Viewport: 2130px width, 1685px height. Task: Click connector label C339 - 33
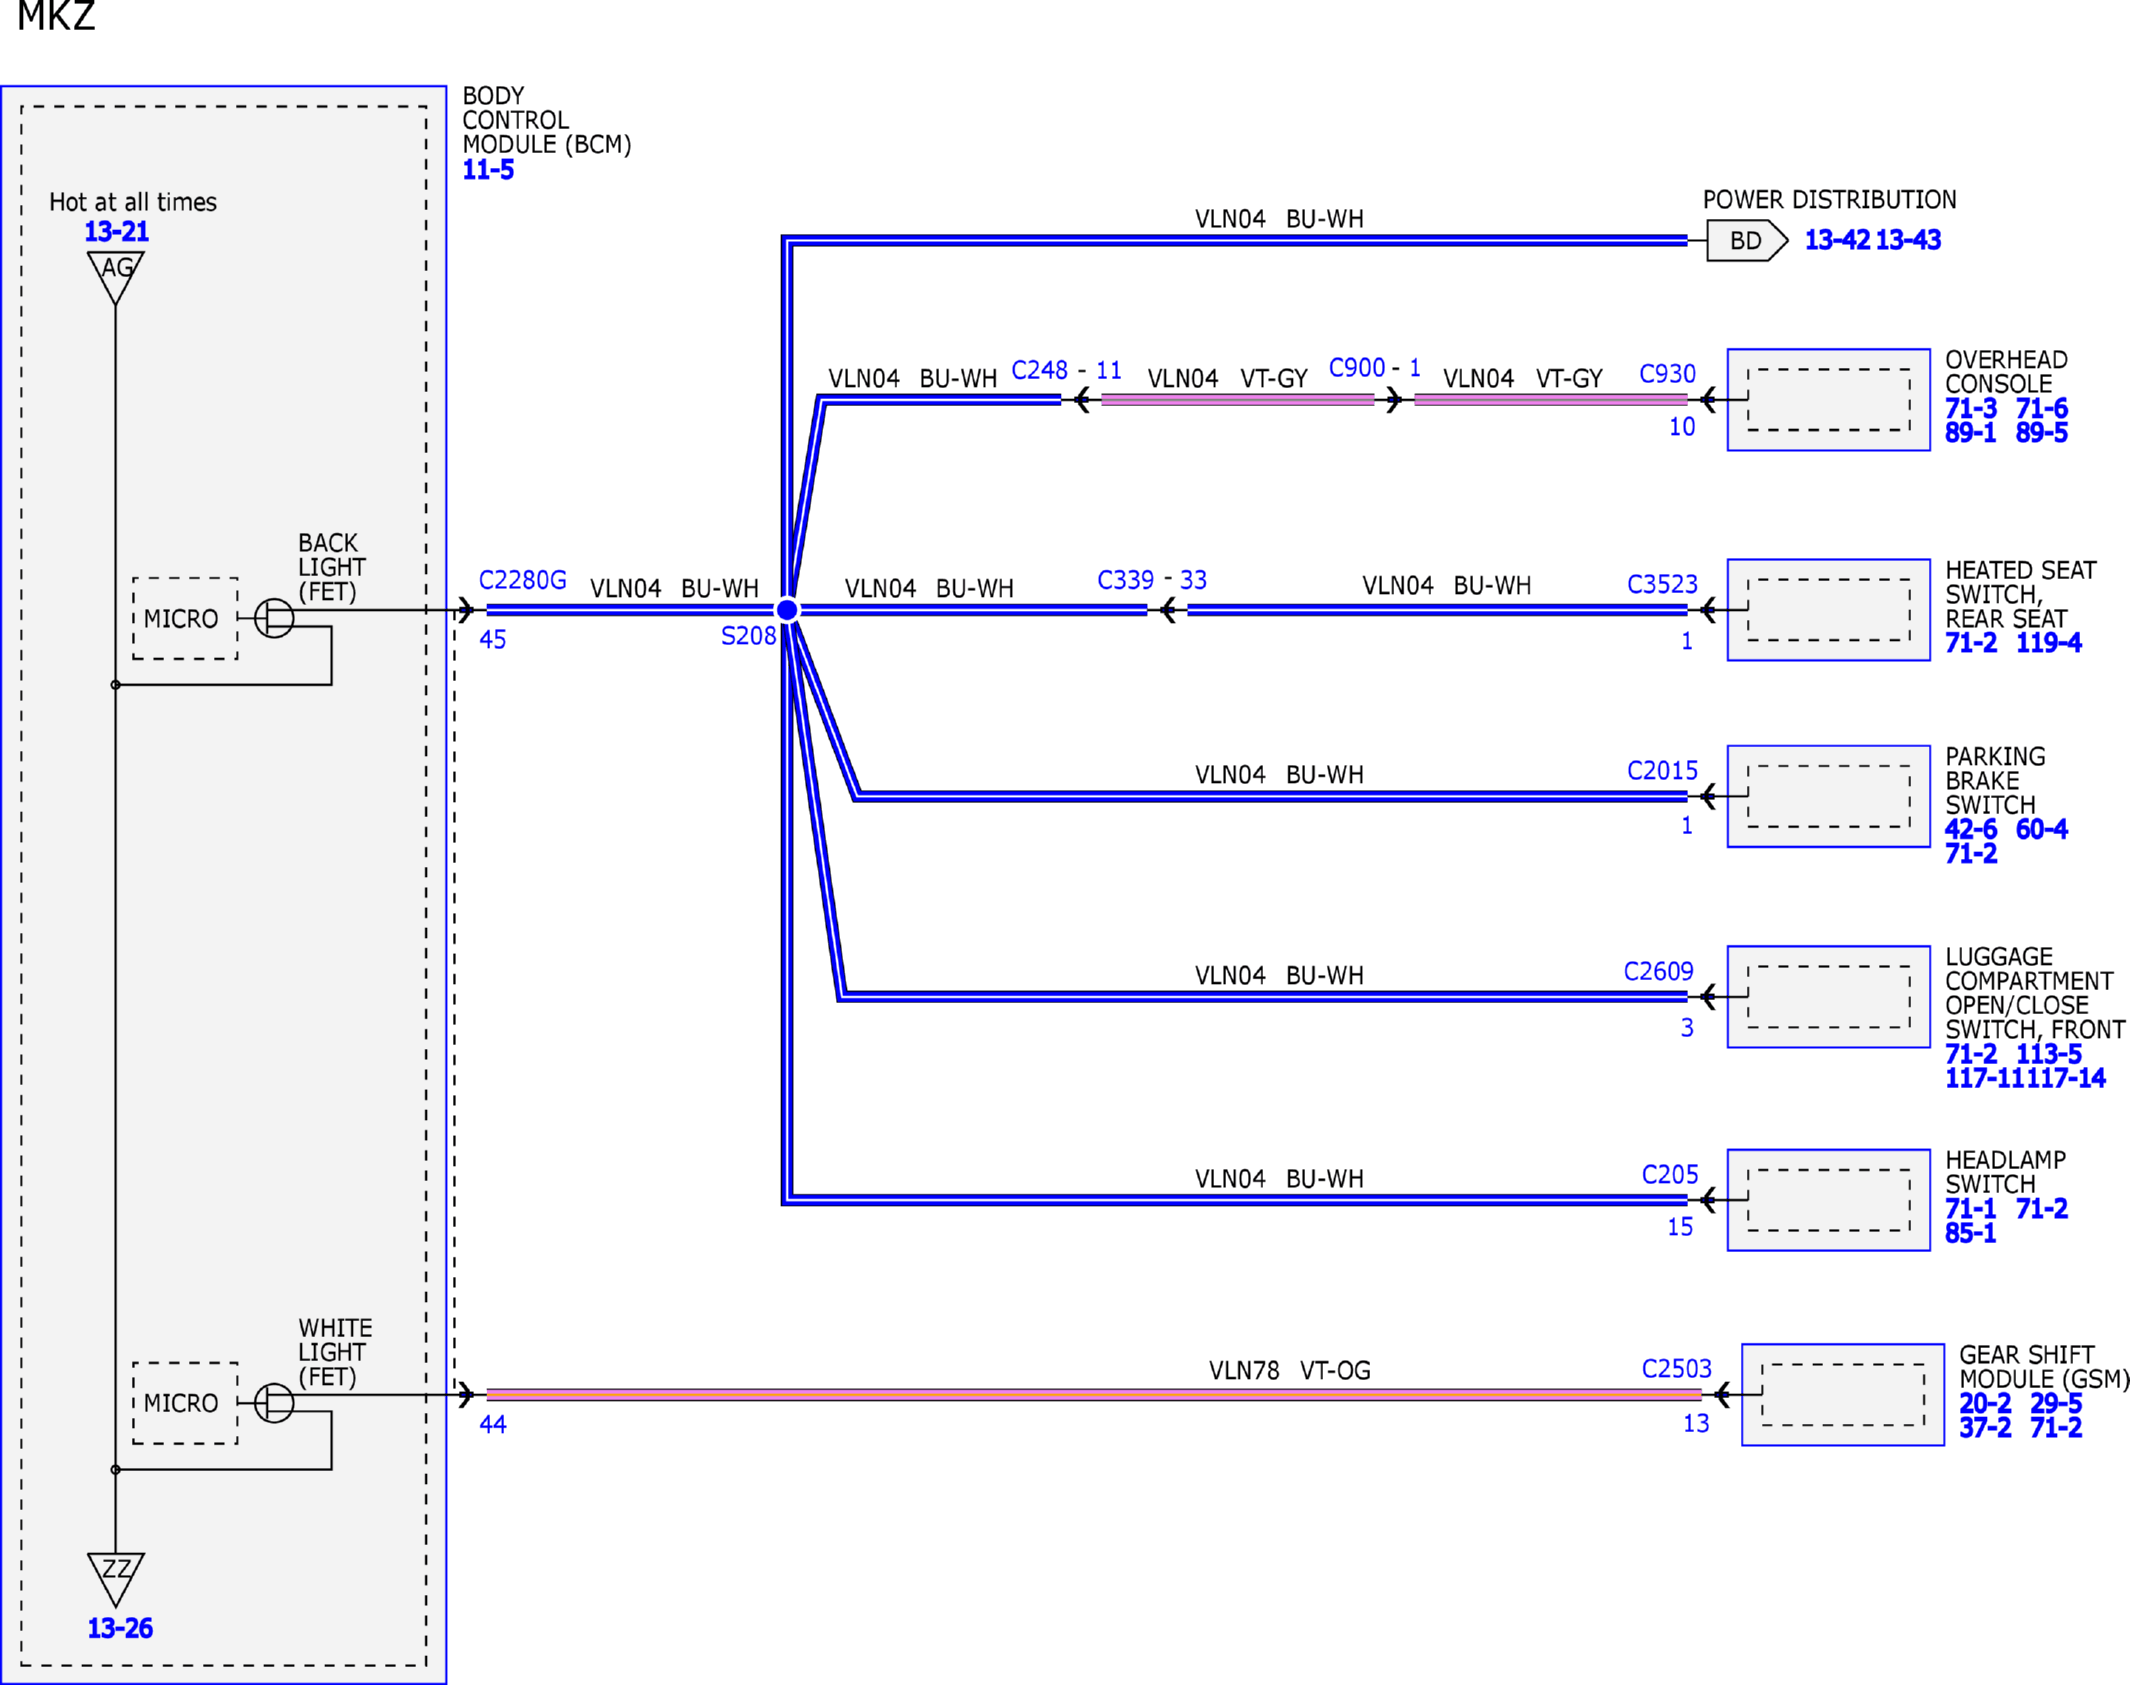coord(1152,580)
